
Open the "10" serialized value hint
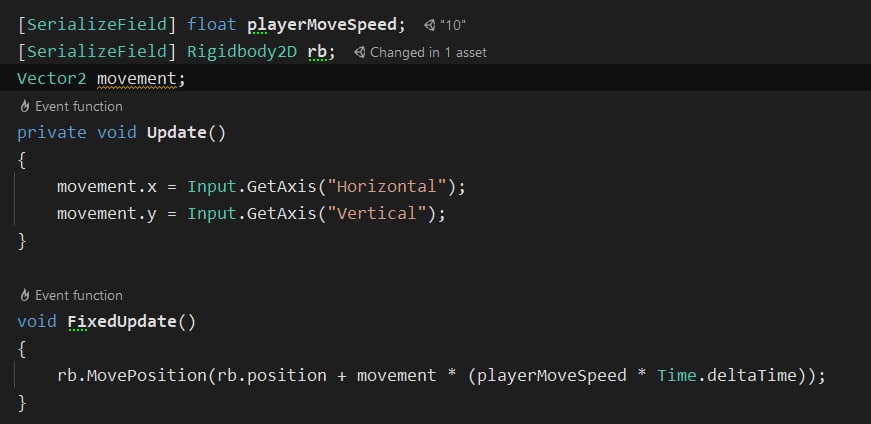click(x=453, y=25)
